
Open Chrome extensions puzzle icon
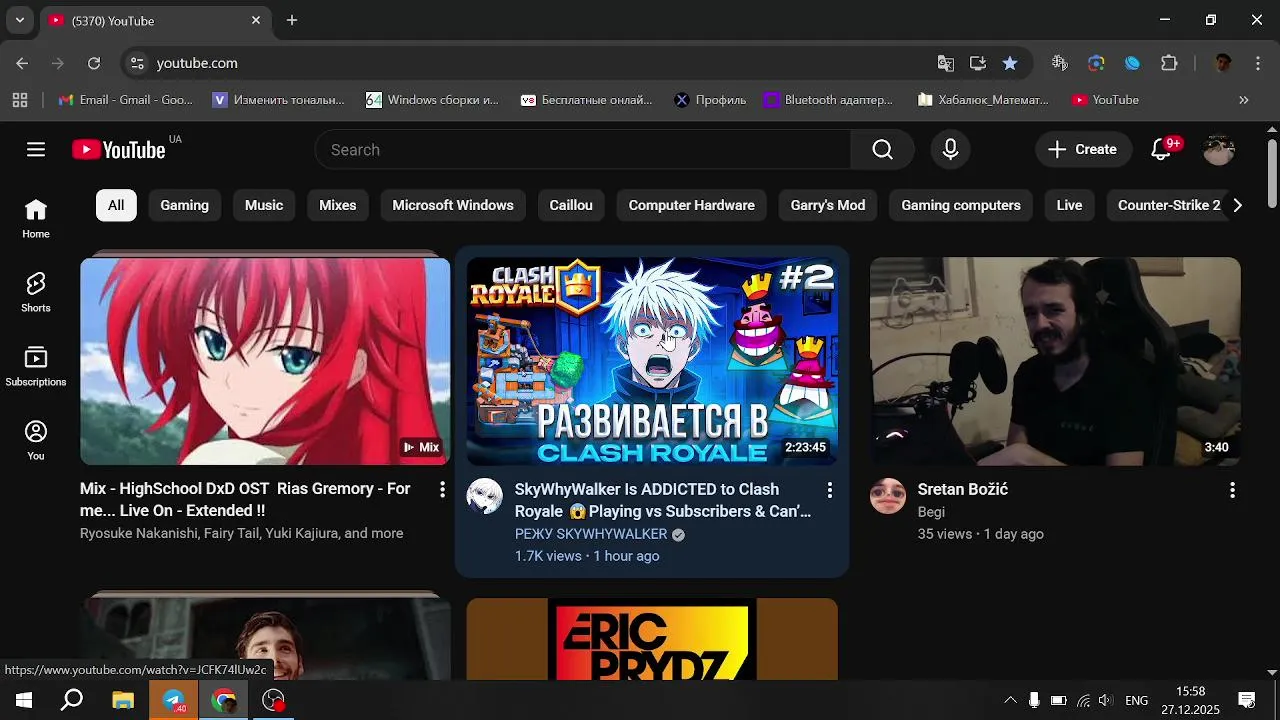(1169, 63)
